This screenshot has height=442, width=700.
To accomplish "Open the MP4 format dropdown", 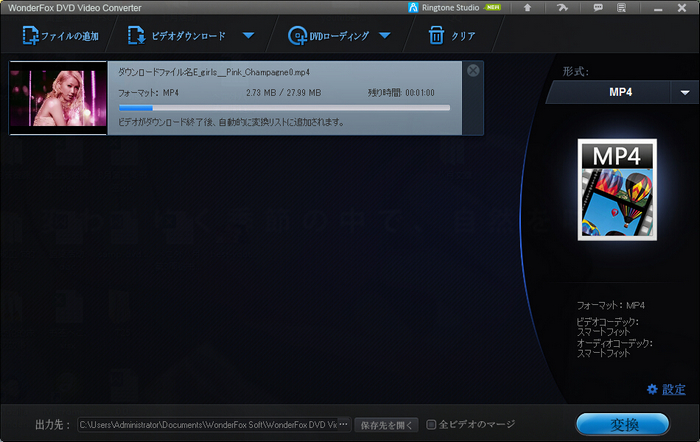I will coord(684,92).
